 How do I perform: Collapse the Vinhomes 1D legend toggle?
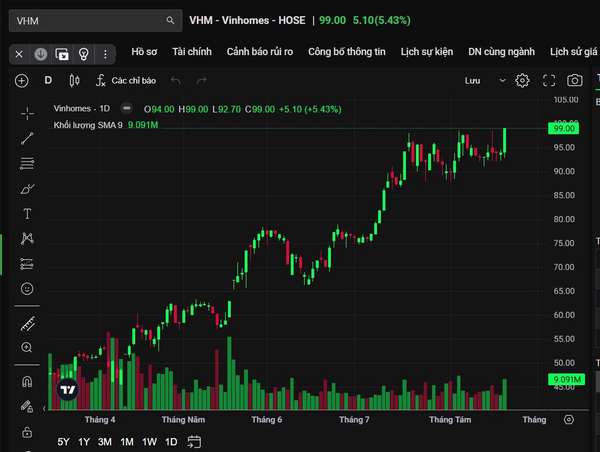126,108
